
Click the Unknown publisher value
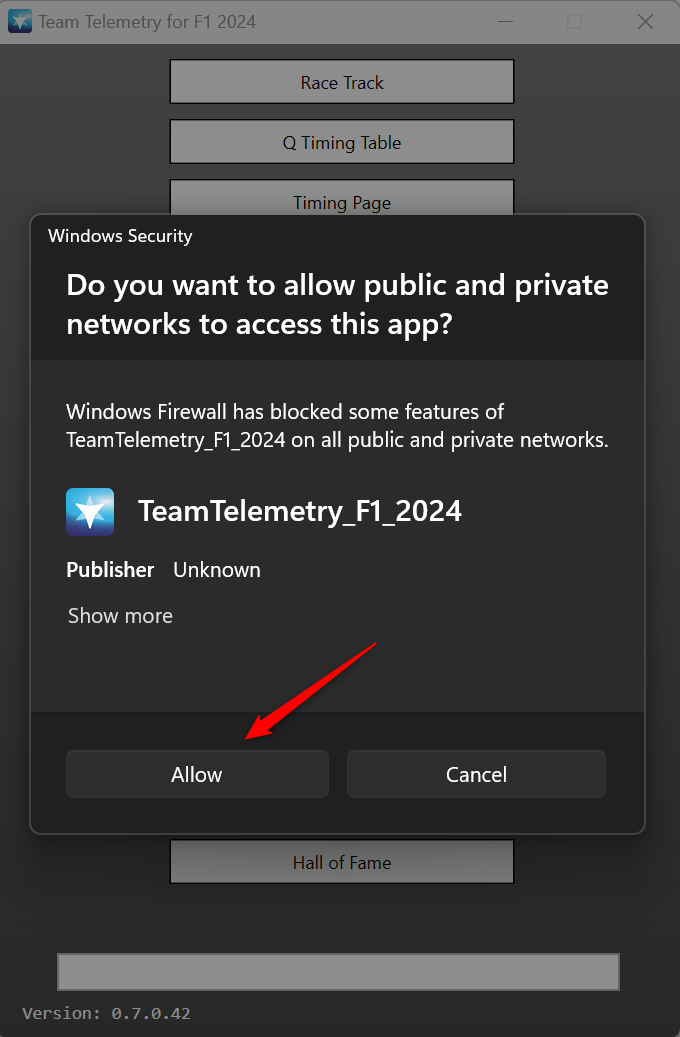pos(217,570)
